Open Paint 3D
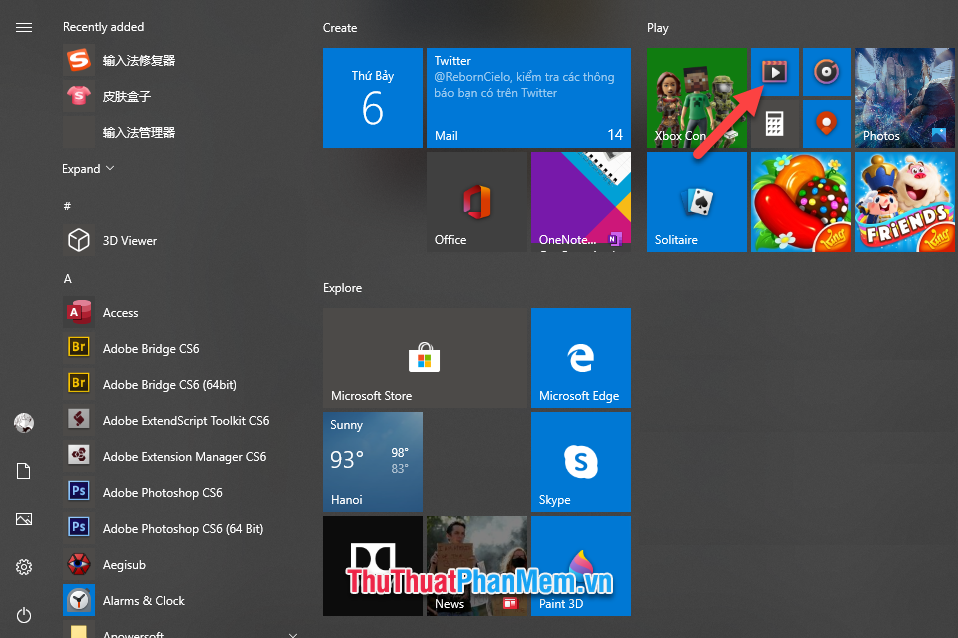Viewport: 958px width, 638px height. 581,565
